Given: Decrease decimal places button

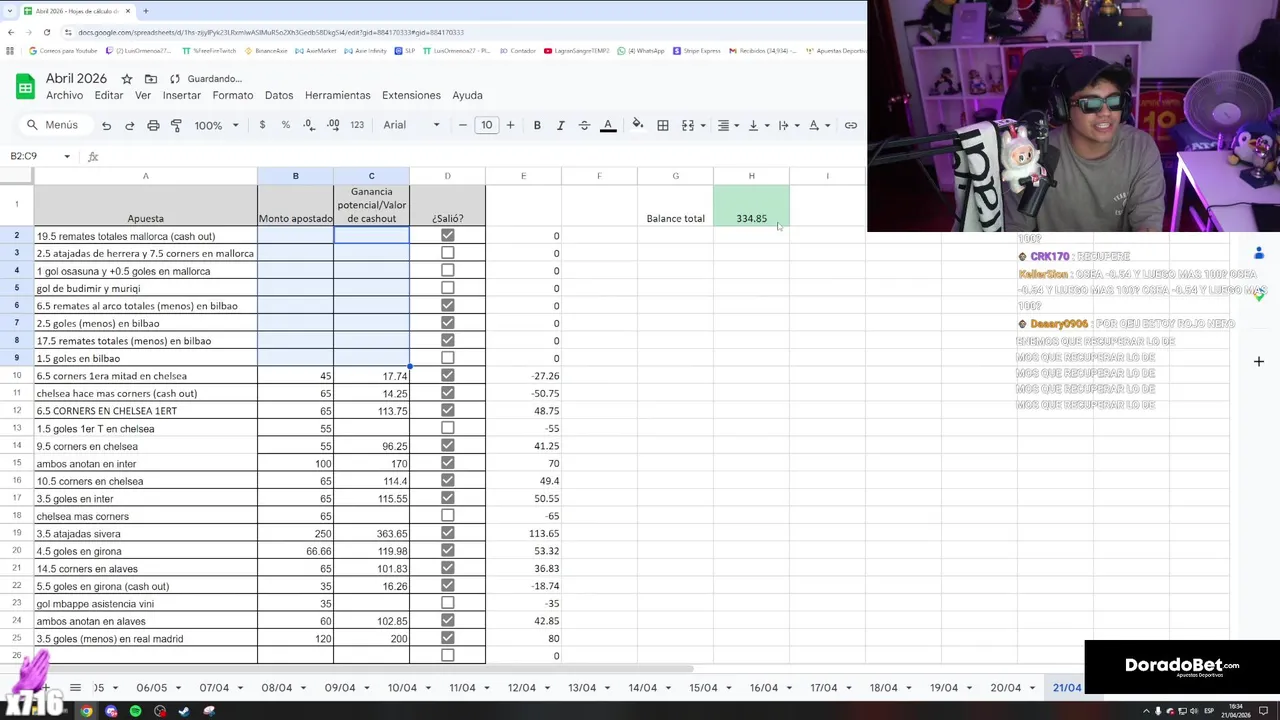Looking at the screenshot, I should click(x=308, y=125).
